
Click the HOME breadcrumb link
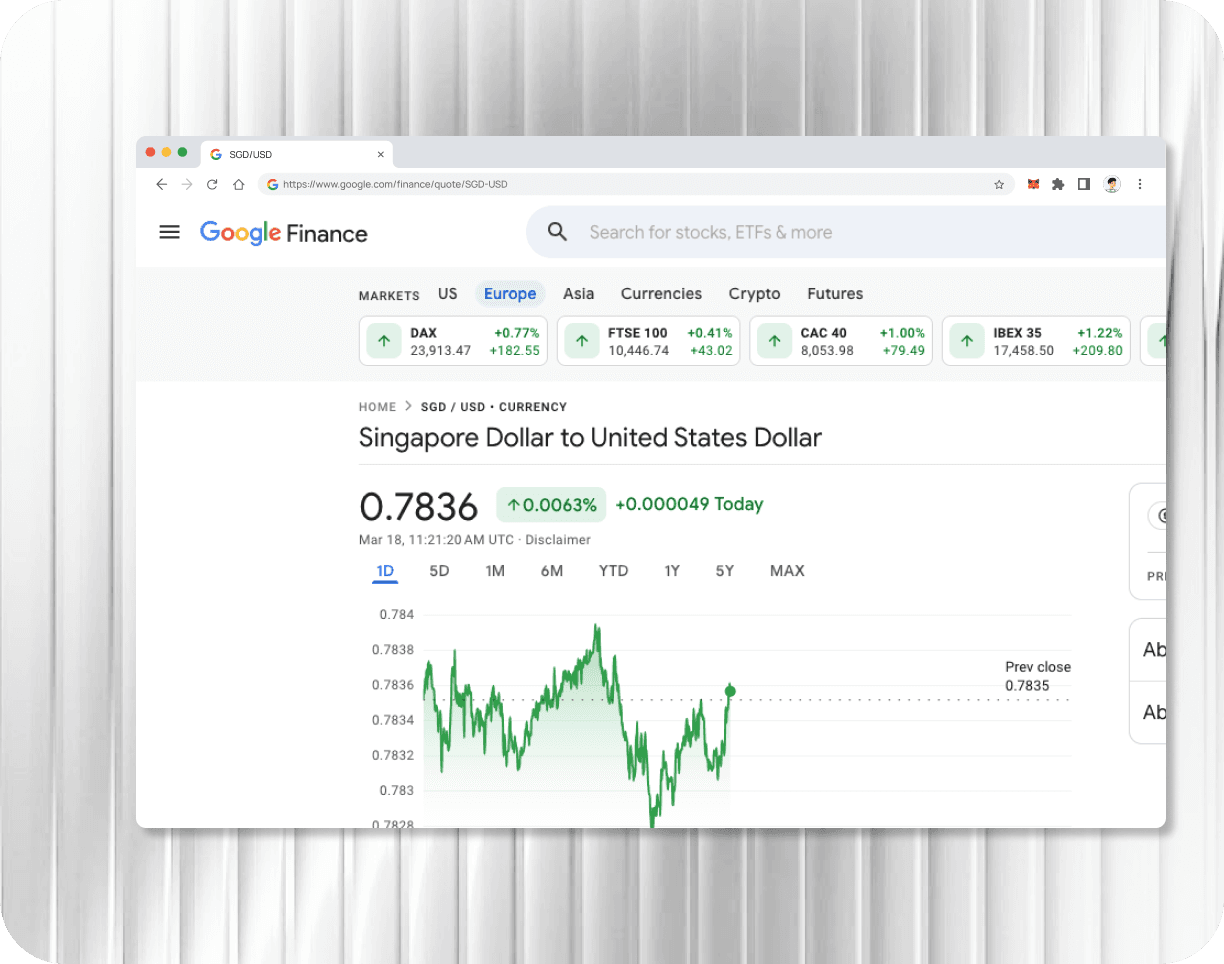(x=378, y=407)
